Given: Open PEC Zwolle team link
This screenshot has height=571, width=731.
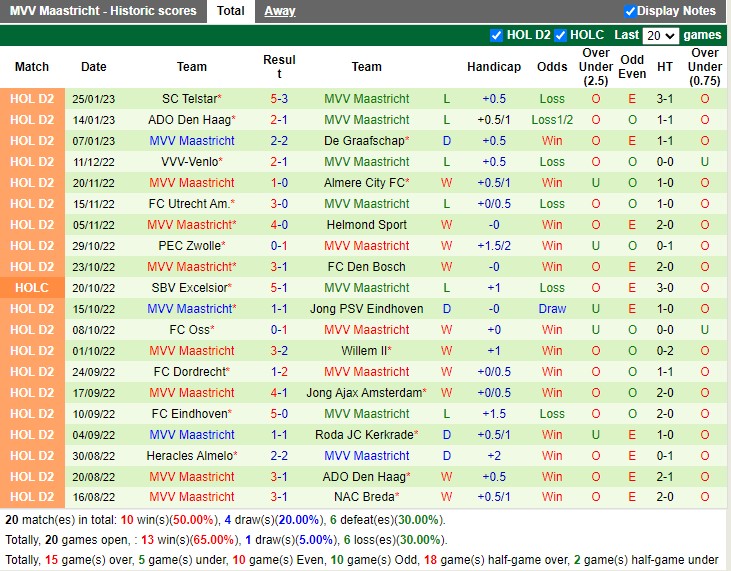Looking at the screenshot, I should point(192,246).
